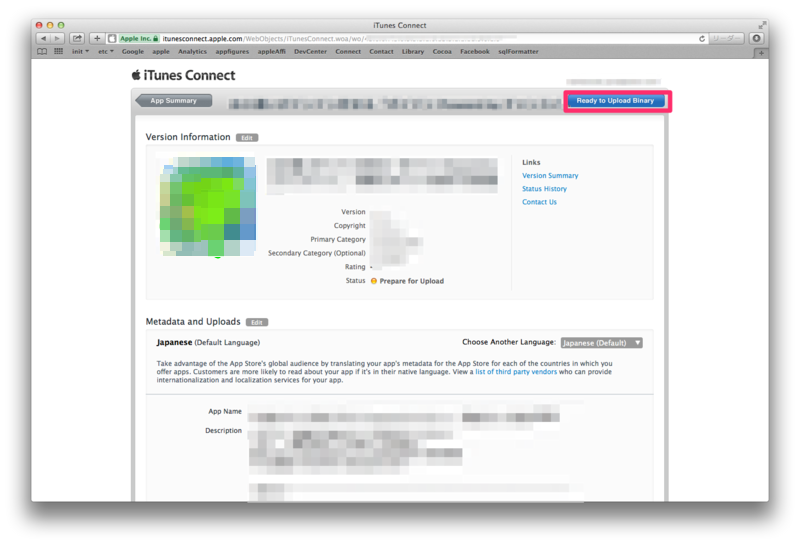The height and width of the screenshot is (545, 800).
Task: Click the Prepare for Upload status text
Action: point(412,281)
